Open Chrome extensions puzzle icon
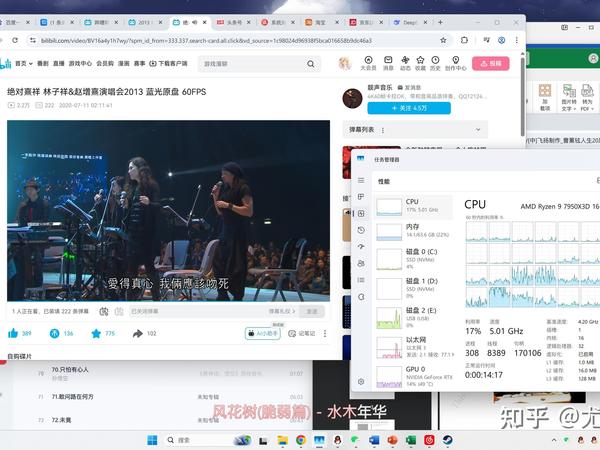This screenshot has width=600, height=450. 464,40
